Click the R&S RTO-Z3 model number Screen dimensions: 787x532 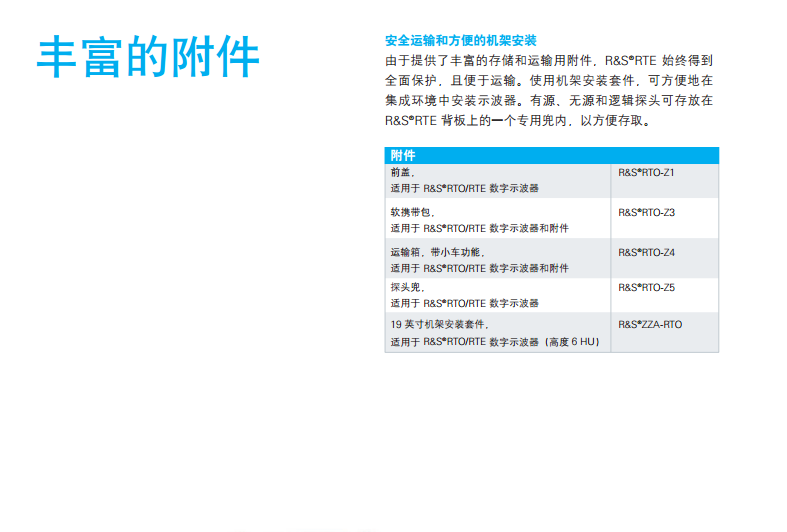(x=646, y=213)
